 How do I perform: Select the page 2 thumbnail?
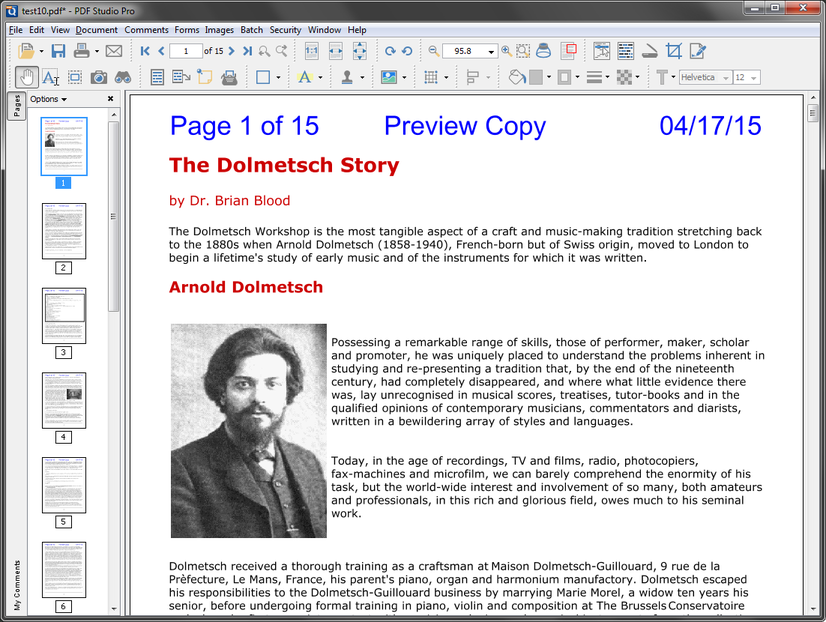pyautogui.click(x=64, y=231)
